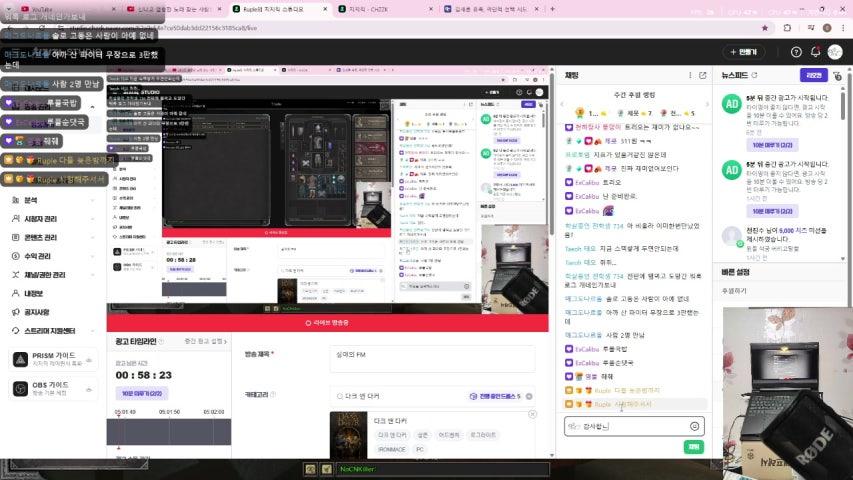Click the Rupie highlighted chat message in list

(x=634, y=404)
